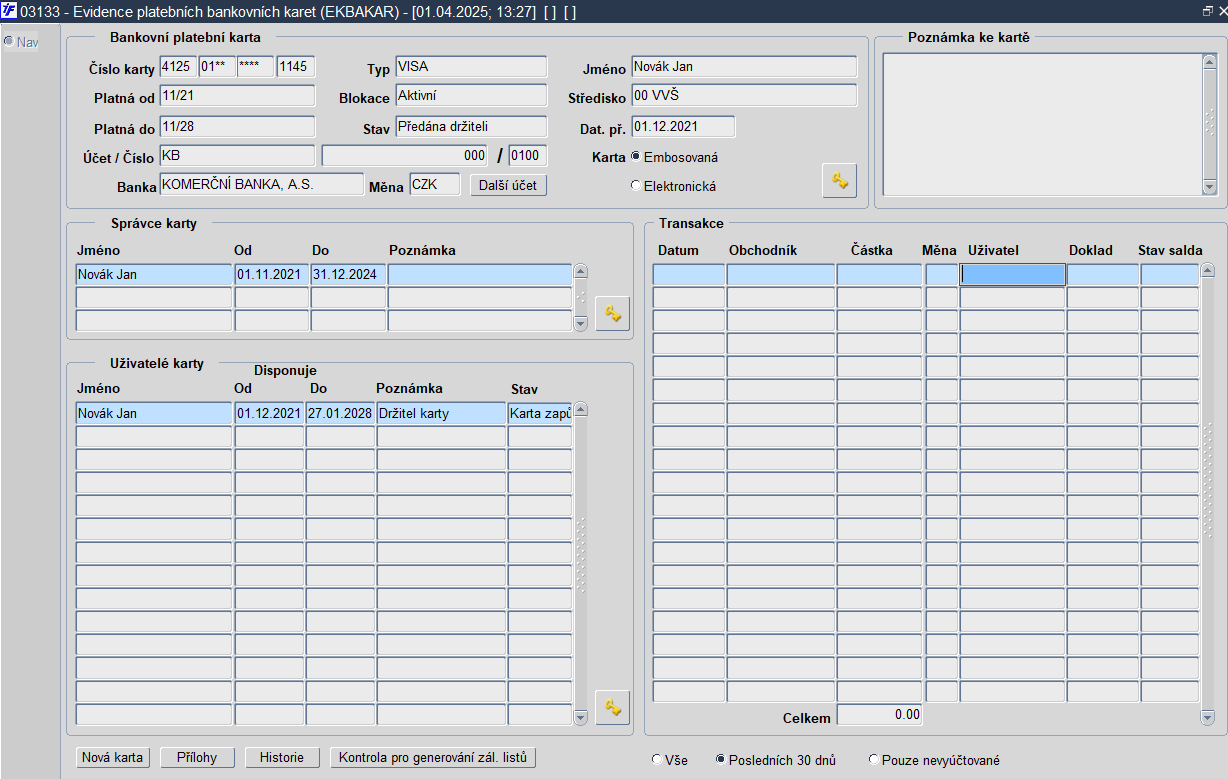This screenshot has height=779, width=1228.
Task: Click Kontrola pro generování zál. listů
Action: (433, 757)
